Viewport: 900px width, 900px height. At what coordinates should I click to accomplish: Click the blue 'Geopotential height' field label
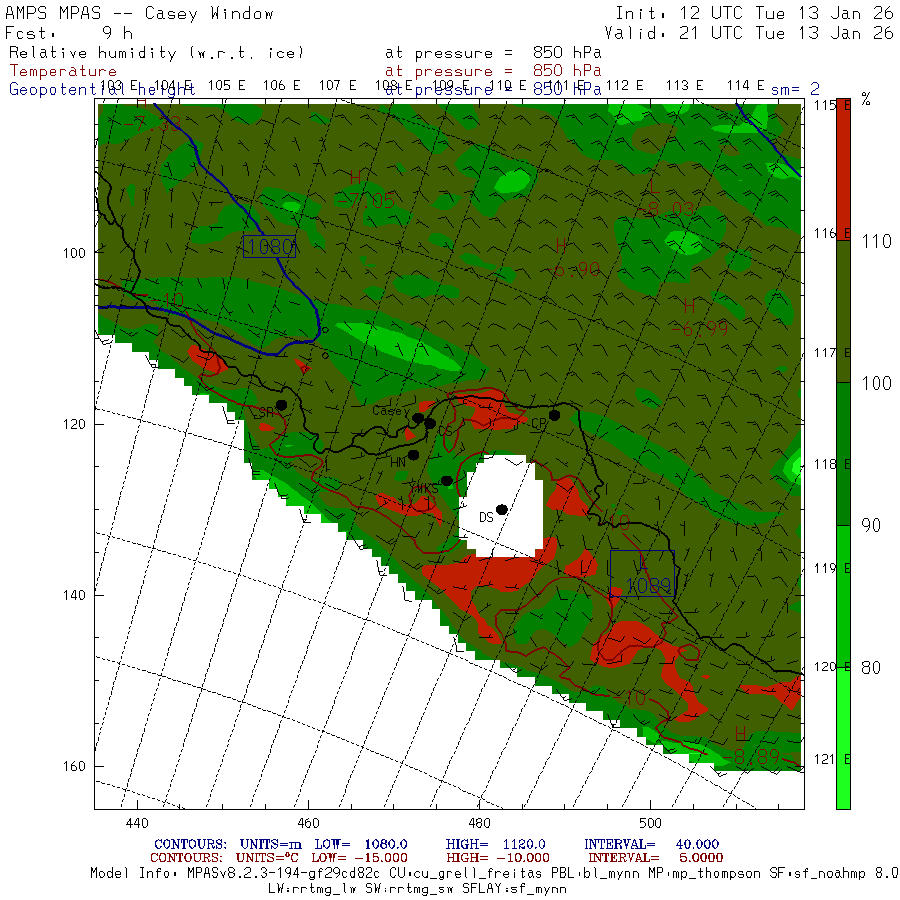[102, 90]
